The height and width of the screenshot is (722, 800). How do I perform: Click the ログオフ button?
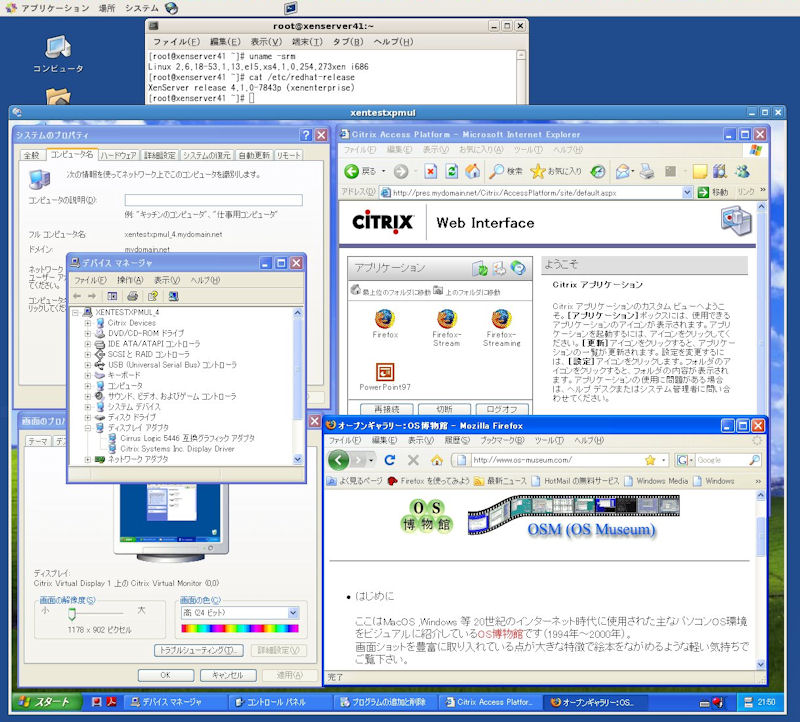pos(502,409)
